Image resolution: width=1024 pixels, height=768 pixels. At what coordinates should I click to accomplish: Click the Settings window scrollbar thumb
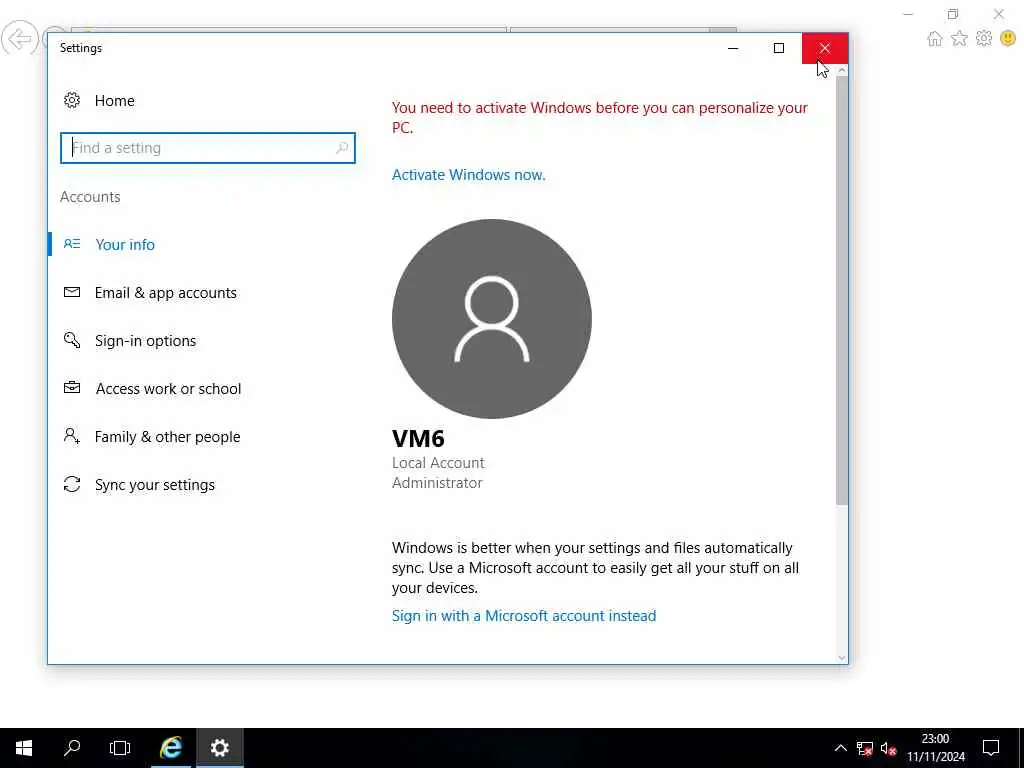pos(842,291)
